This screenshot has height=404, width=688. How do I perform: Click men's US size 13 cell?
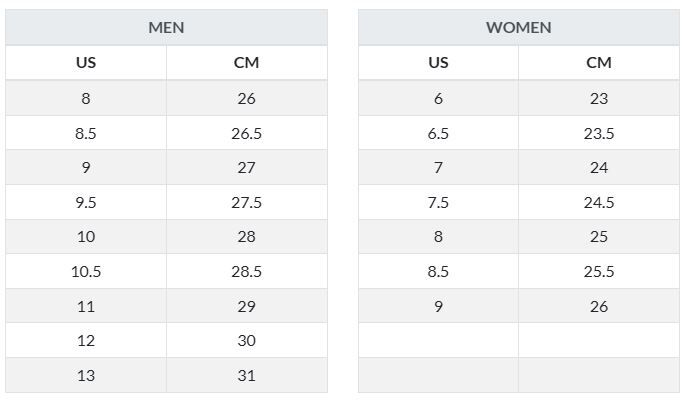point(86,375)
